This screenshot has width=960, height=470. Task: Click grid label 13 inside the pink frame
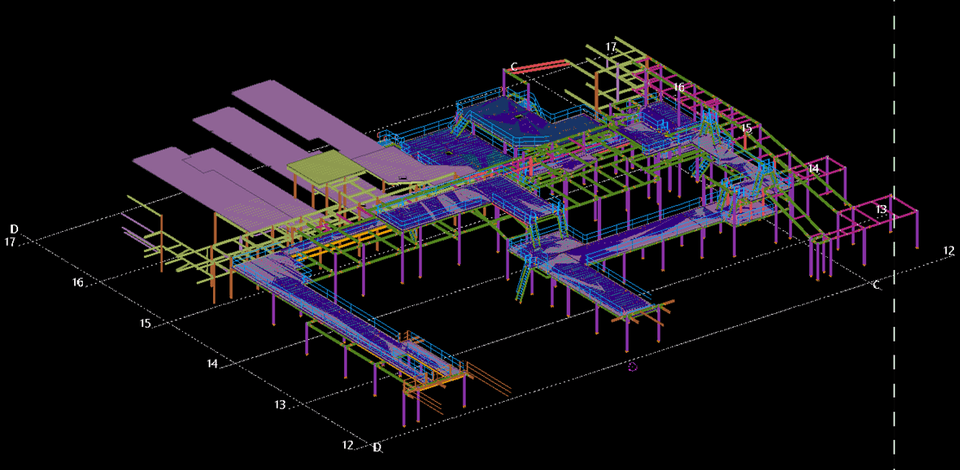coord(881,209)
